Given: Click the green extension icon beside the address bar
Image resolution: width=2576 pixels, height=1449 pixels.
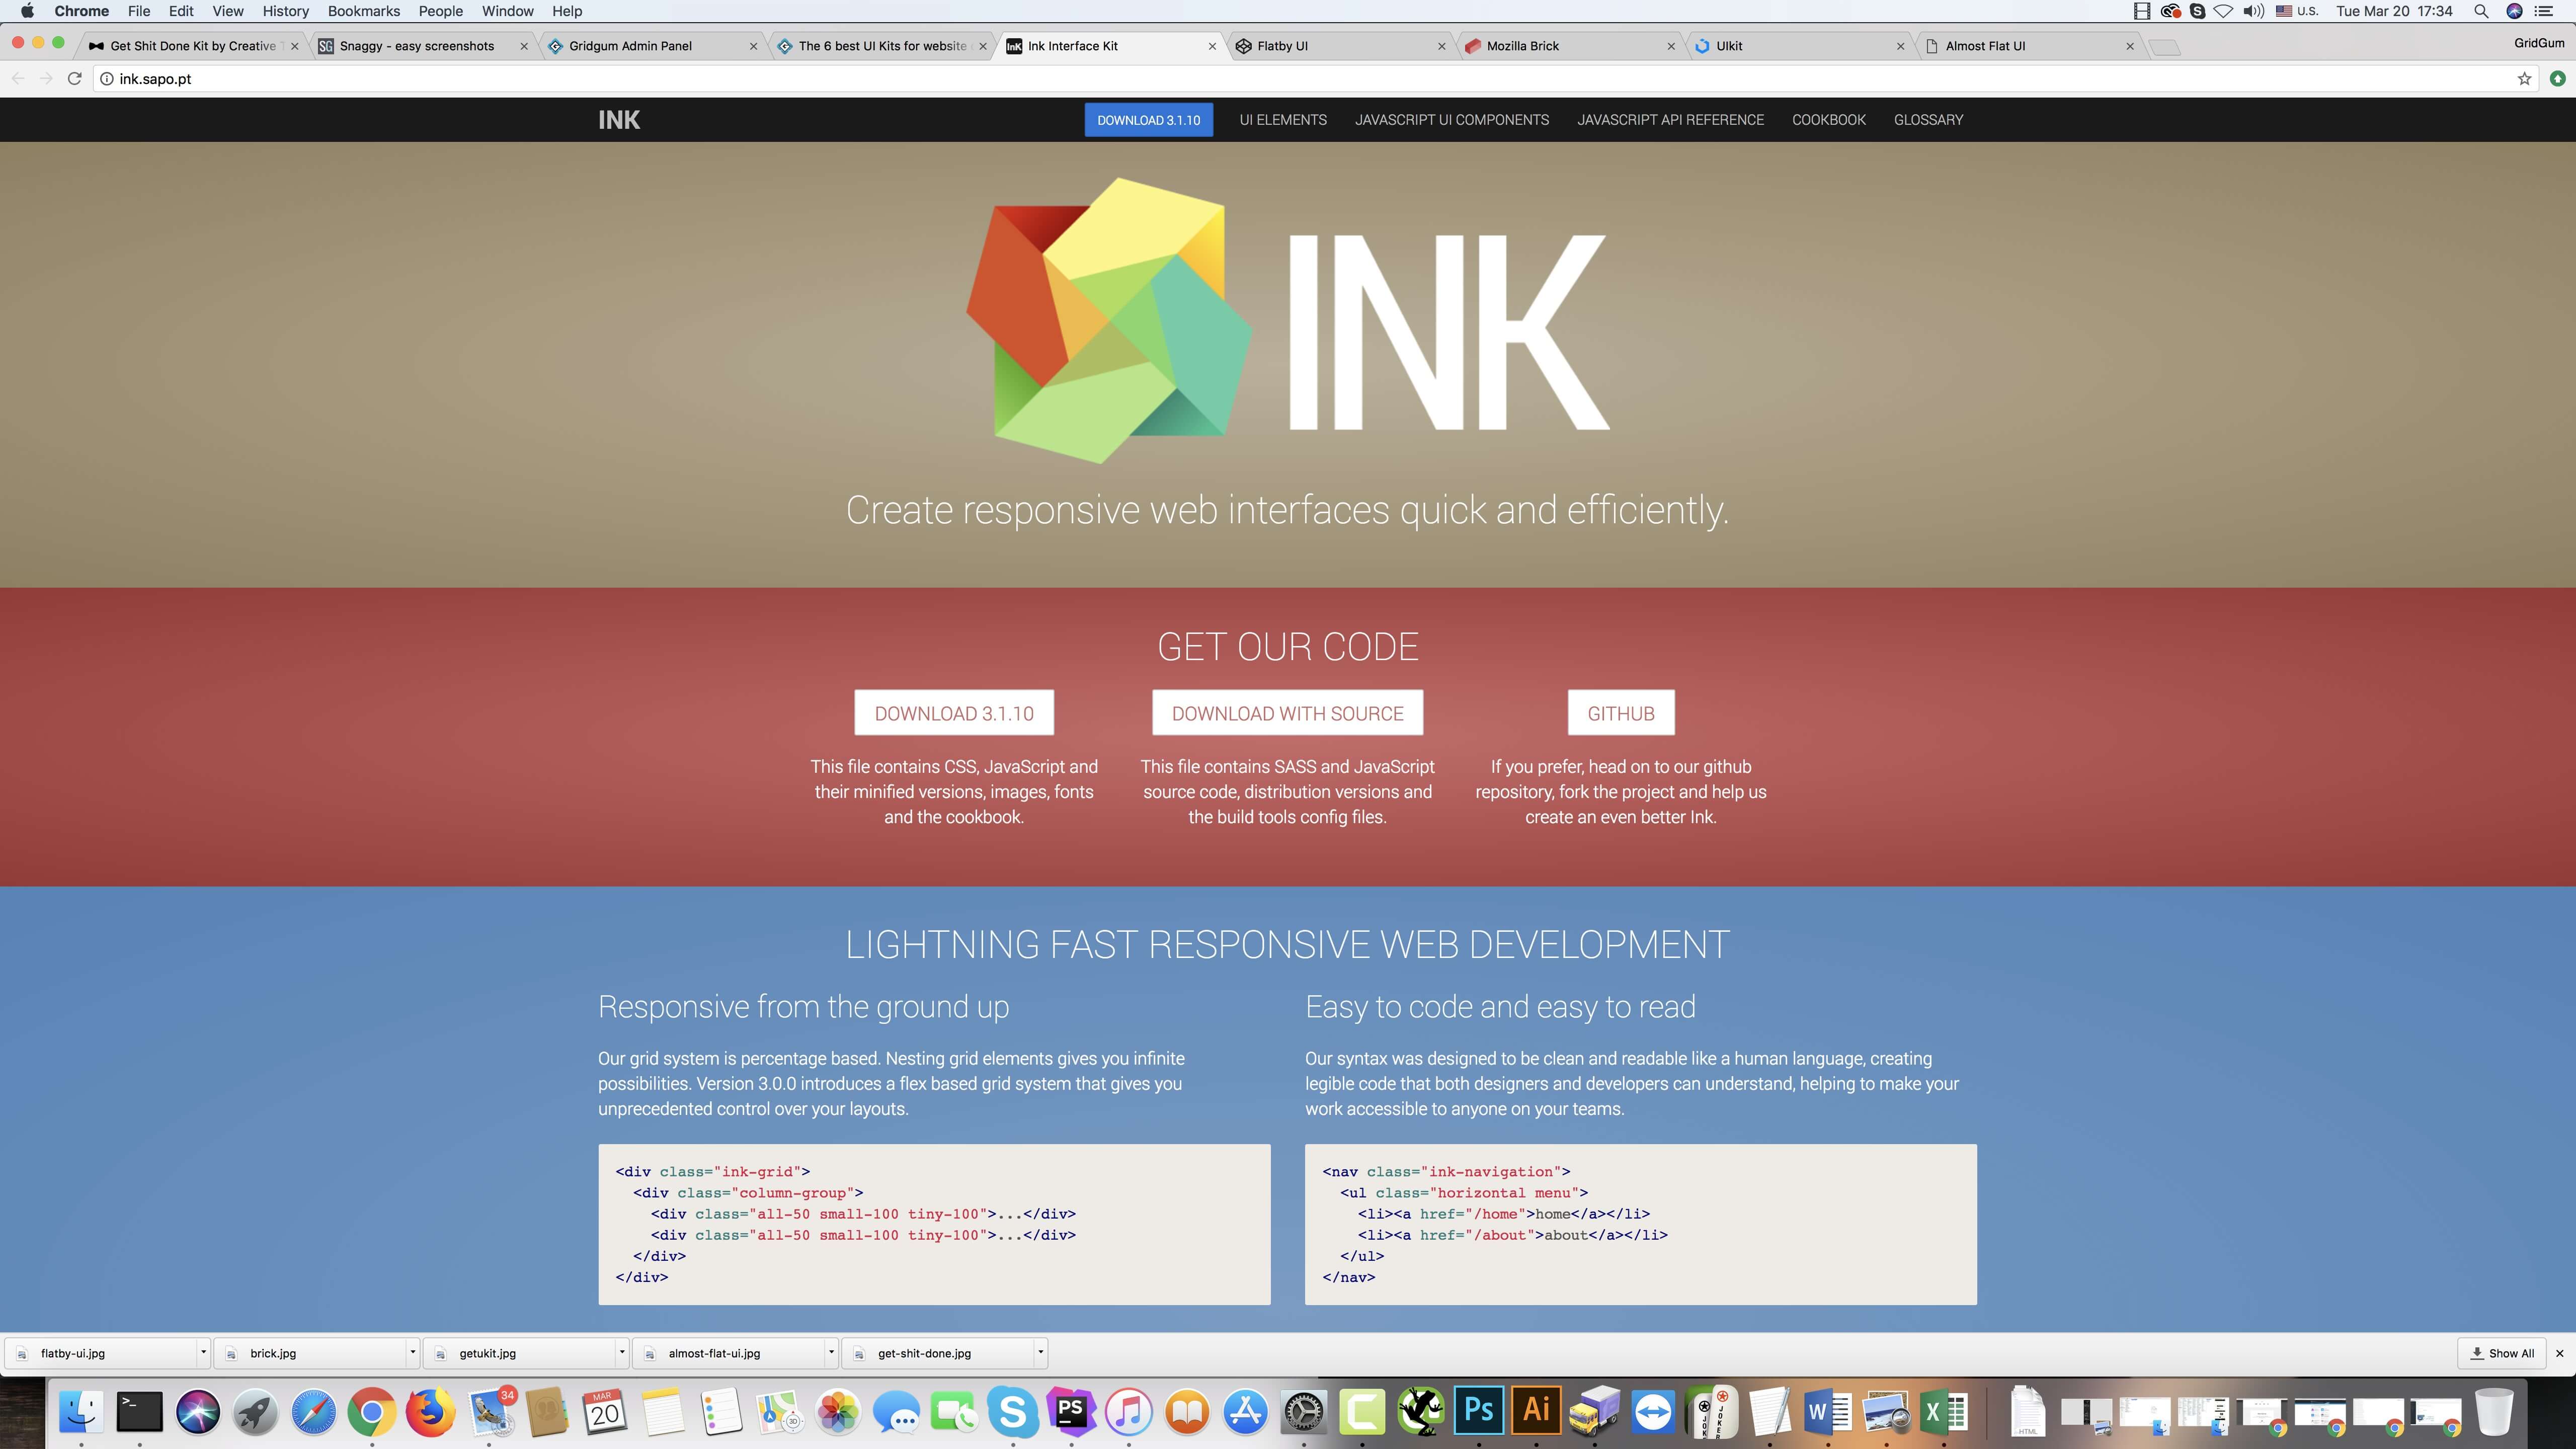Looking at the screenshot, I should [x=2557, y=79].
